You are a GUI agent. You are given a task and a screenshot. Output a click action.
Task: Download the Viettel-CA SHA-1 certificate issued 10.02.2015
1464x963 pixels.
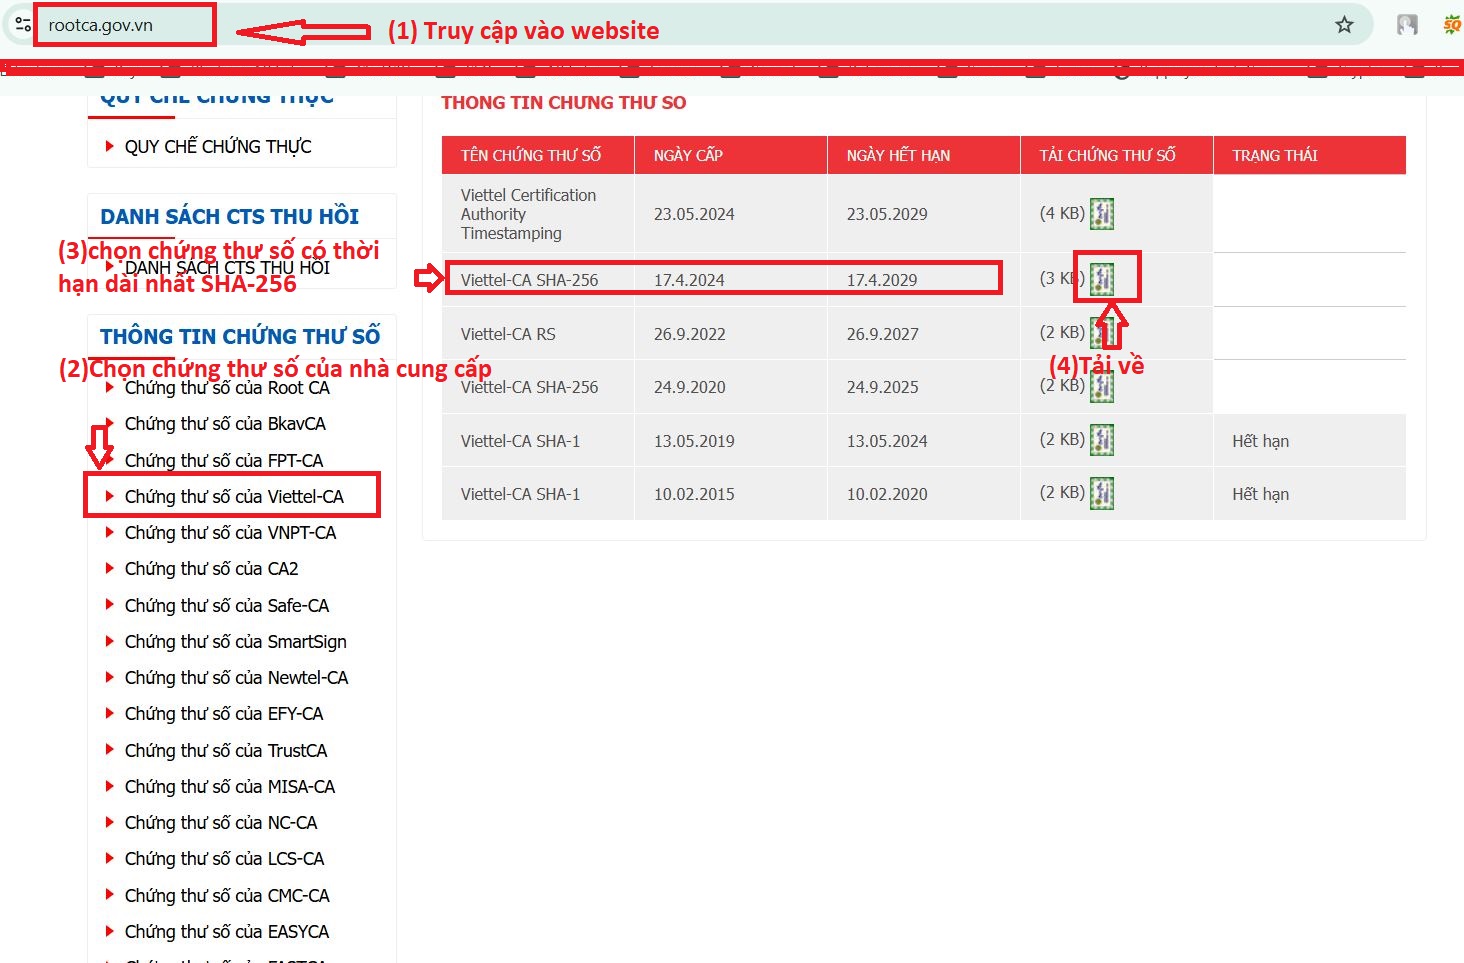(x=1101, y=493)
